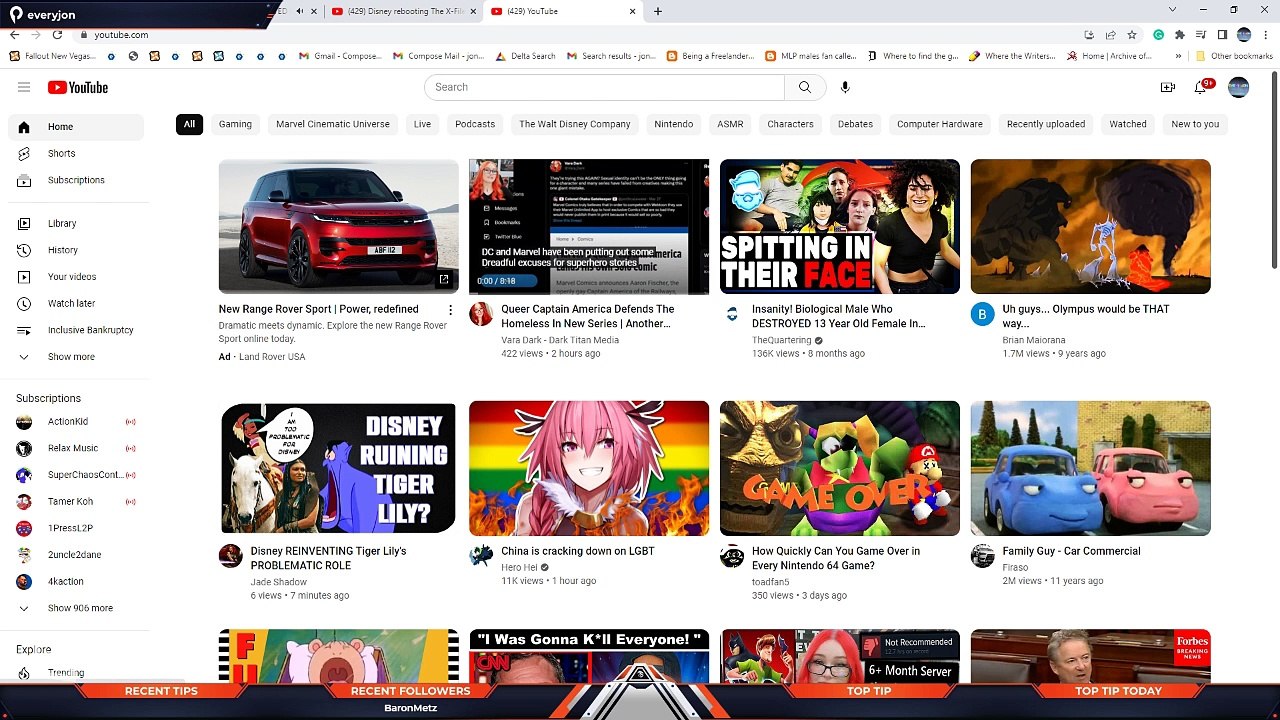Reload the page with the refresh icon
This screenshot has width=1280, height=720.
coord(57,35)
